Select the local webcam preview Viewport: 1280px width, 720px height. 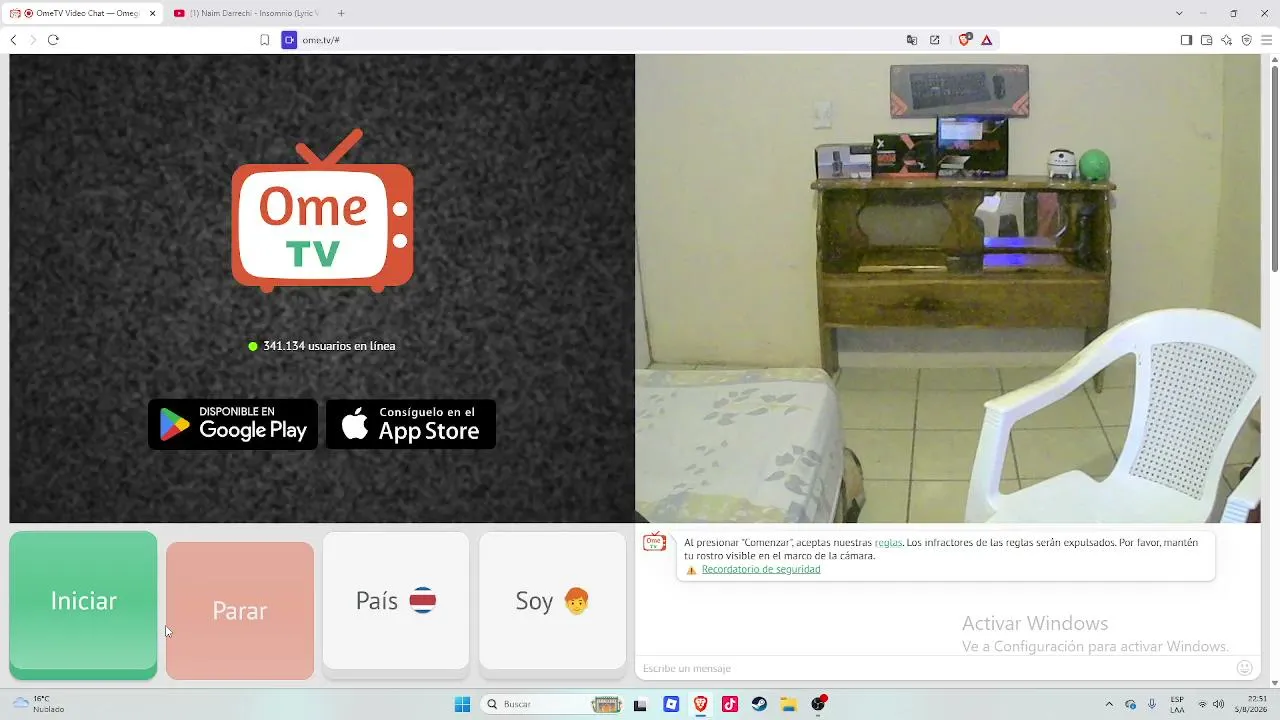[948, 288]
